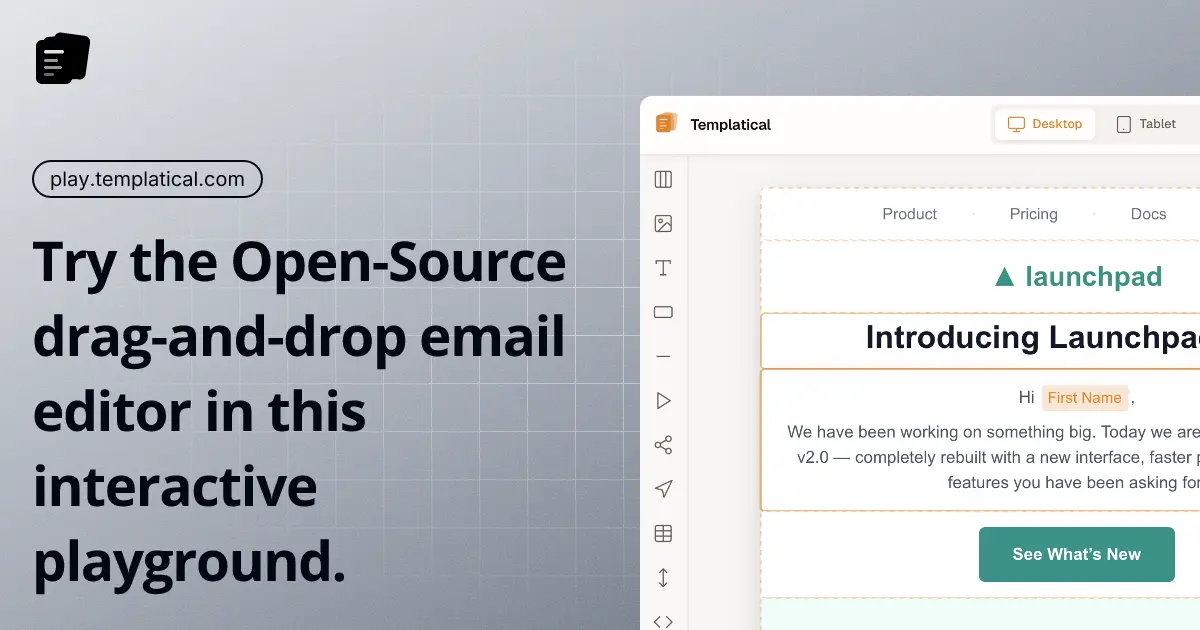The width and height of the screenshot is (1200, 630).
Task: Click the Templatical logo in editor header
Action: [666, 124]
